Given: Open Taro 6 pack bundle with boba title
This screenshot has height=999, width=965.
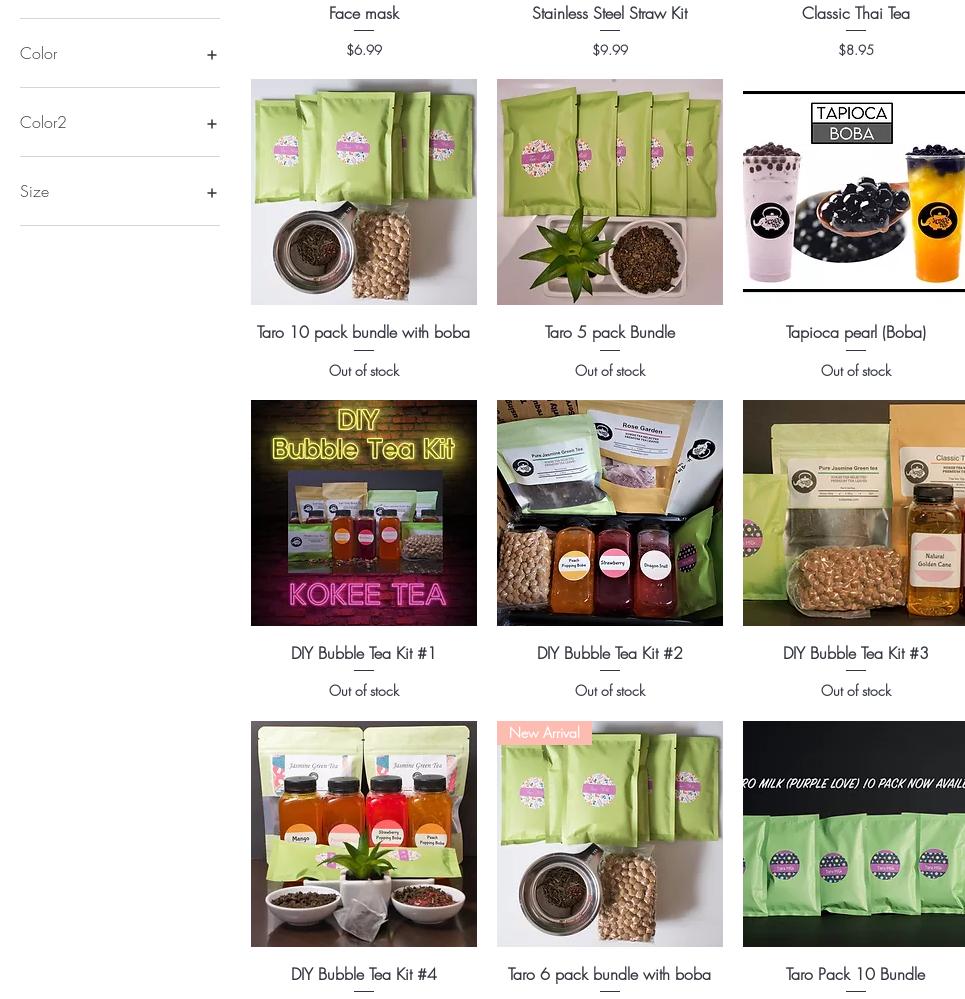Looking at the screenshot, I should click(x=610, y=974).
